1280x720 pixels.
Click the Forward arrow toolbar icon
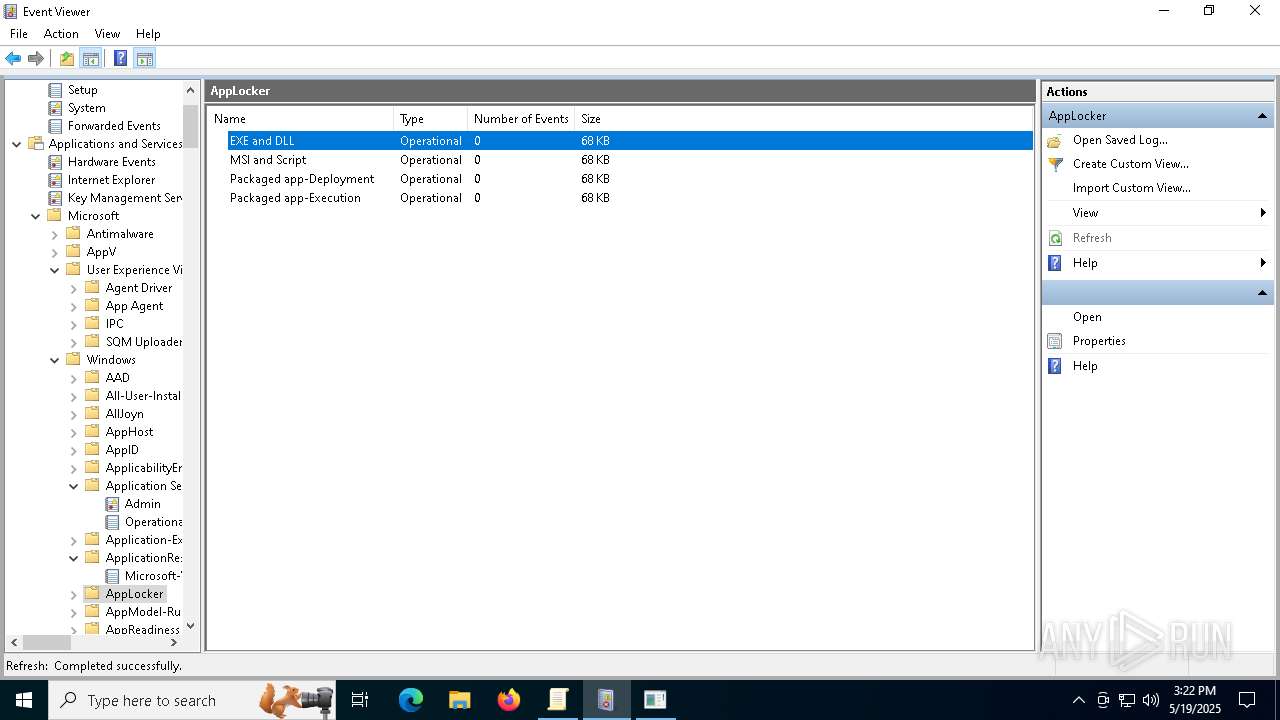(x=36, y=59)
